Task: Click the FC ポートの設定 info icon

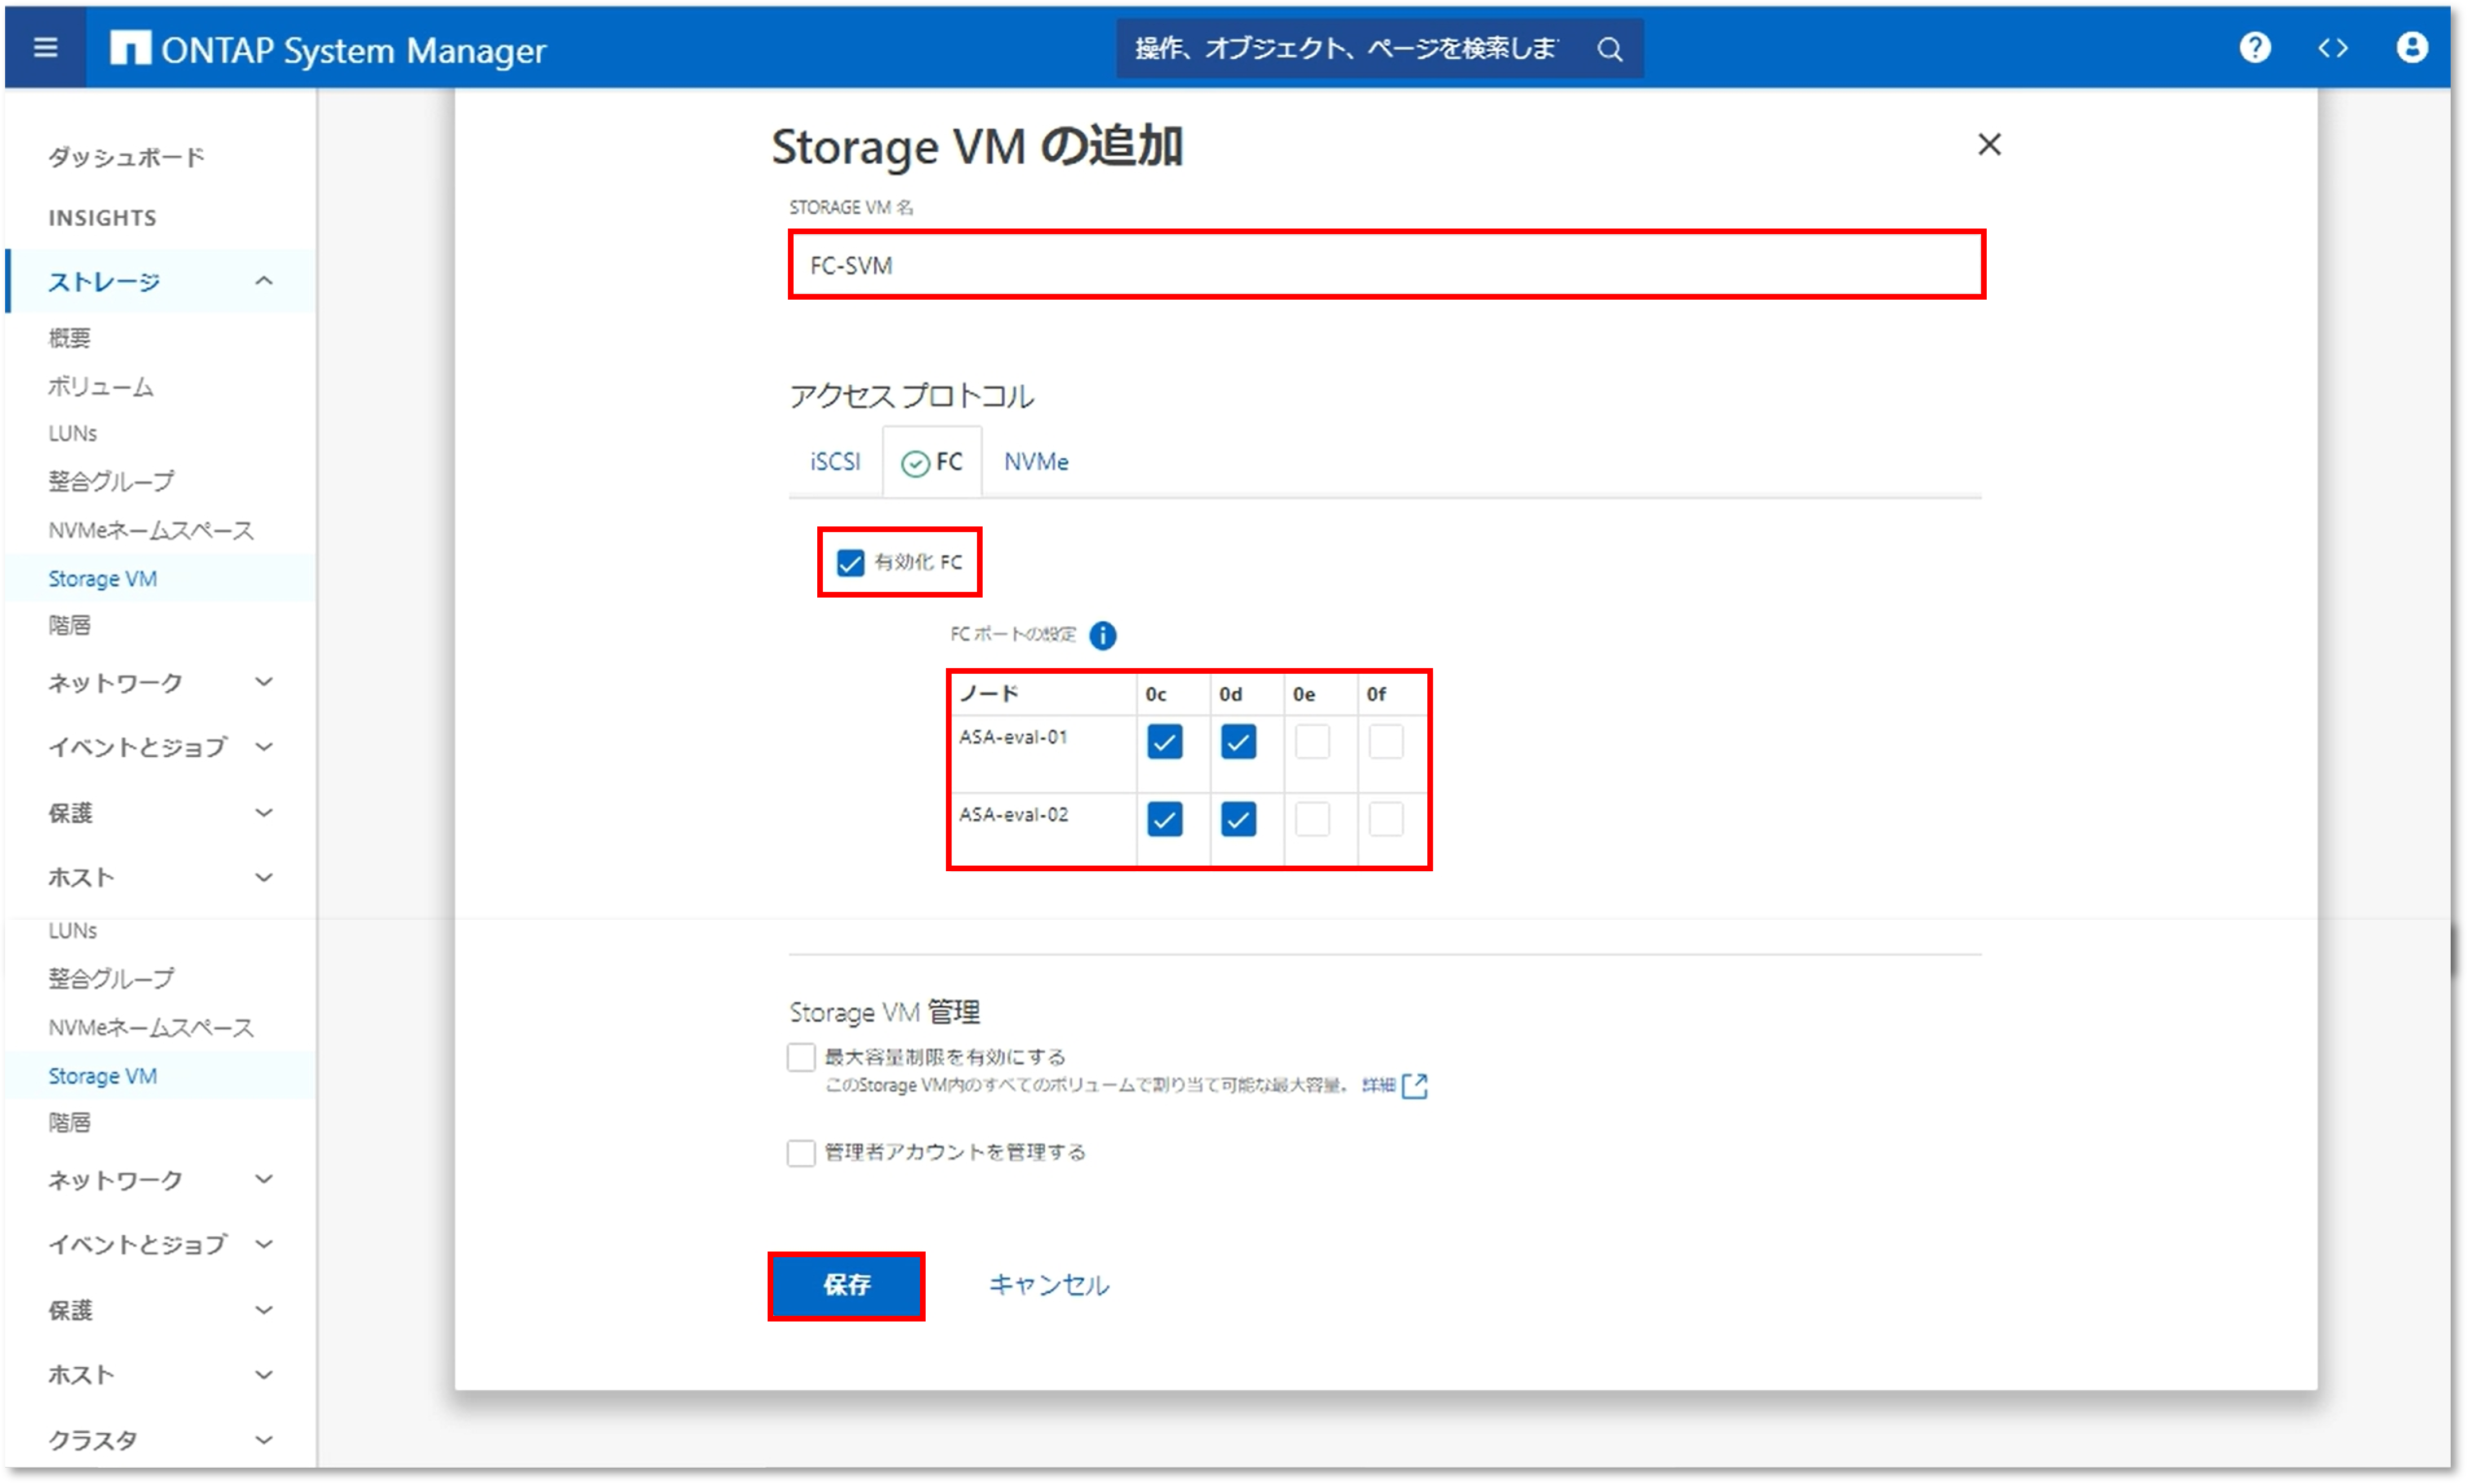Action: 1102,635
